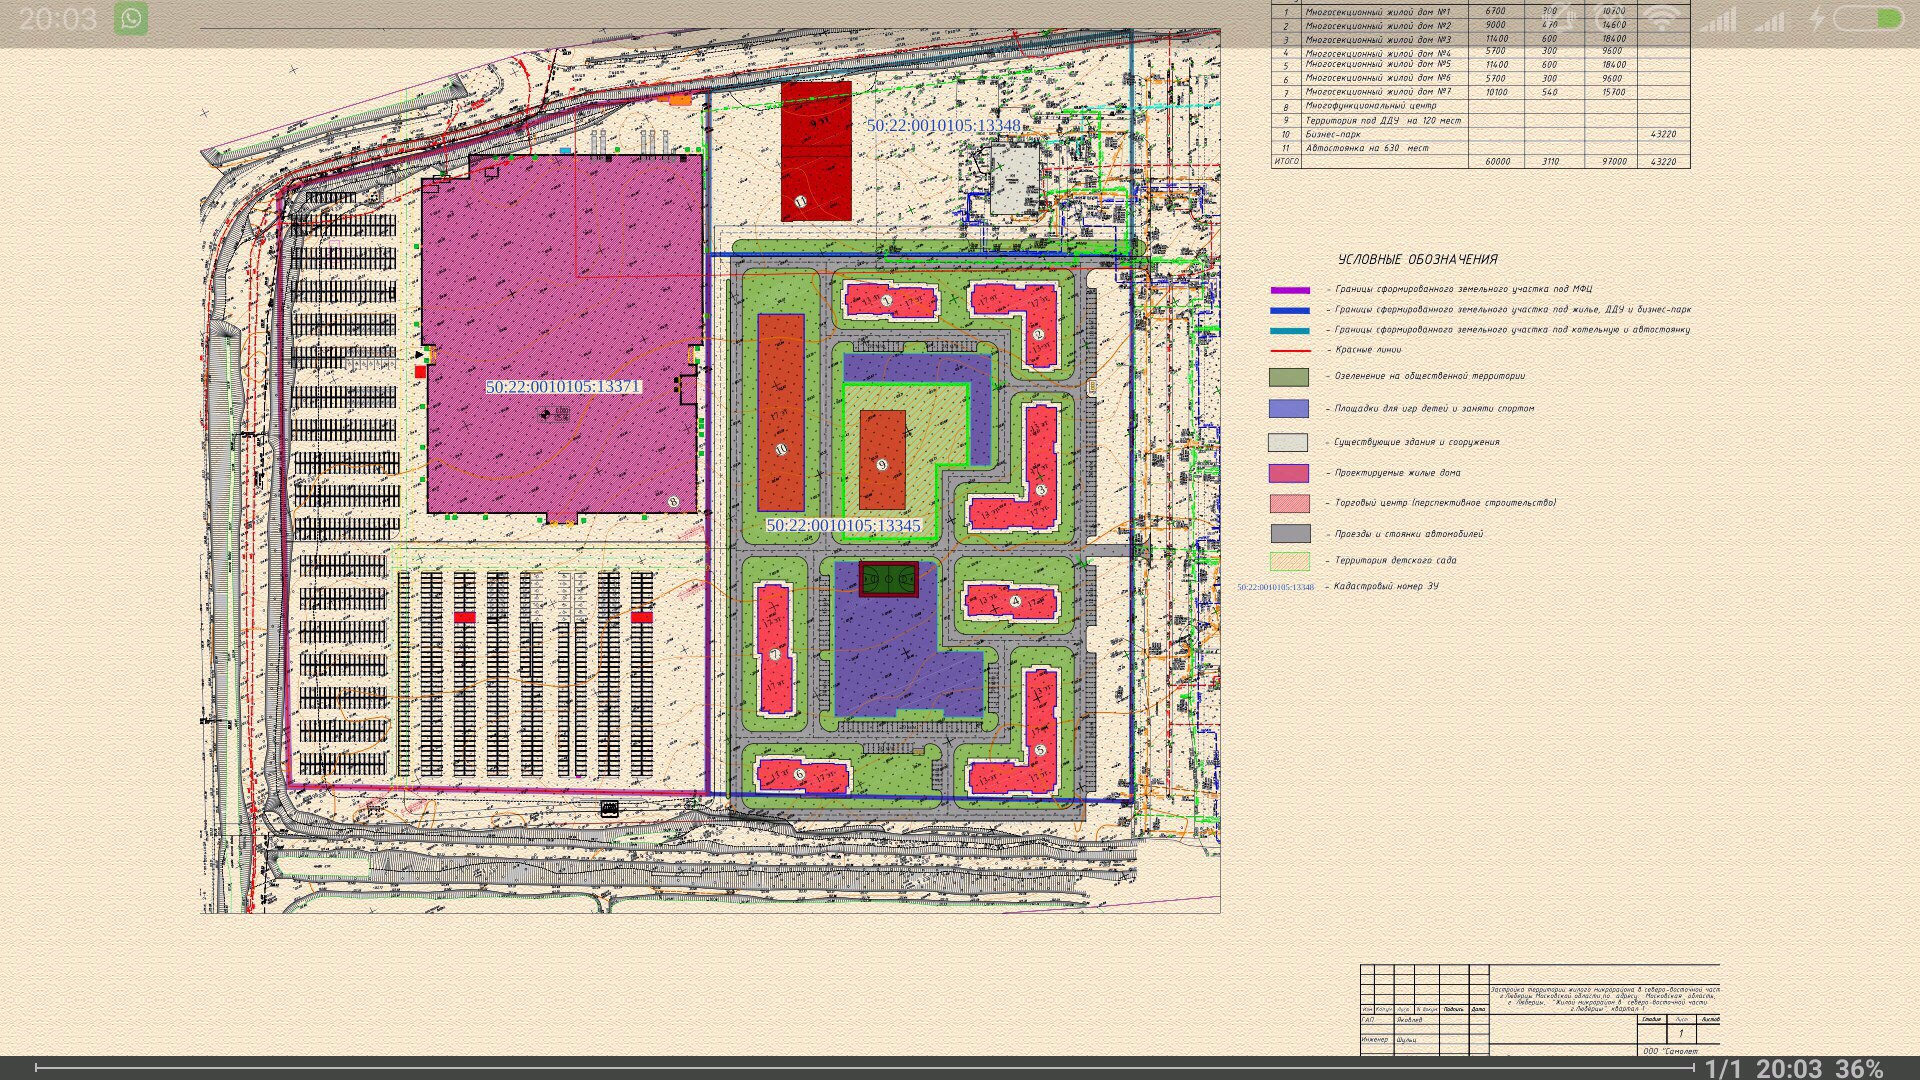This screenshot has width=1920, height=1080.
Task: Click the 36% zoom level indicator
Action: point(1858,1069)
